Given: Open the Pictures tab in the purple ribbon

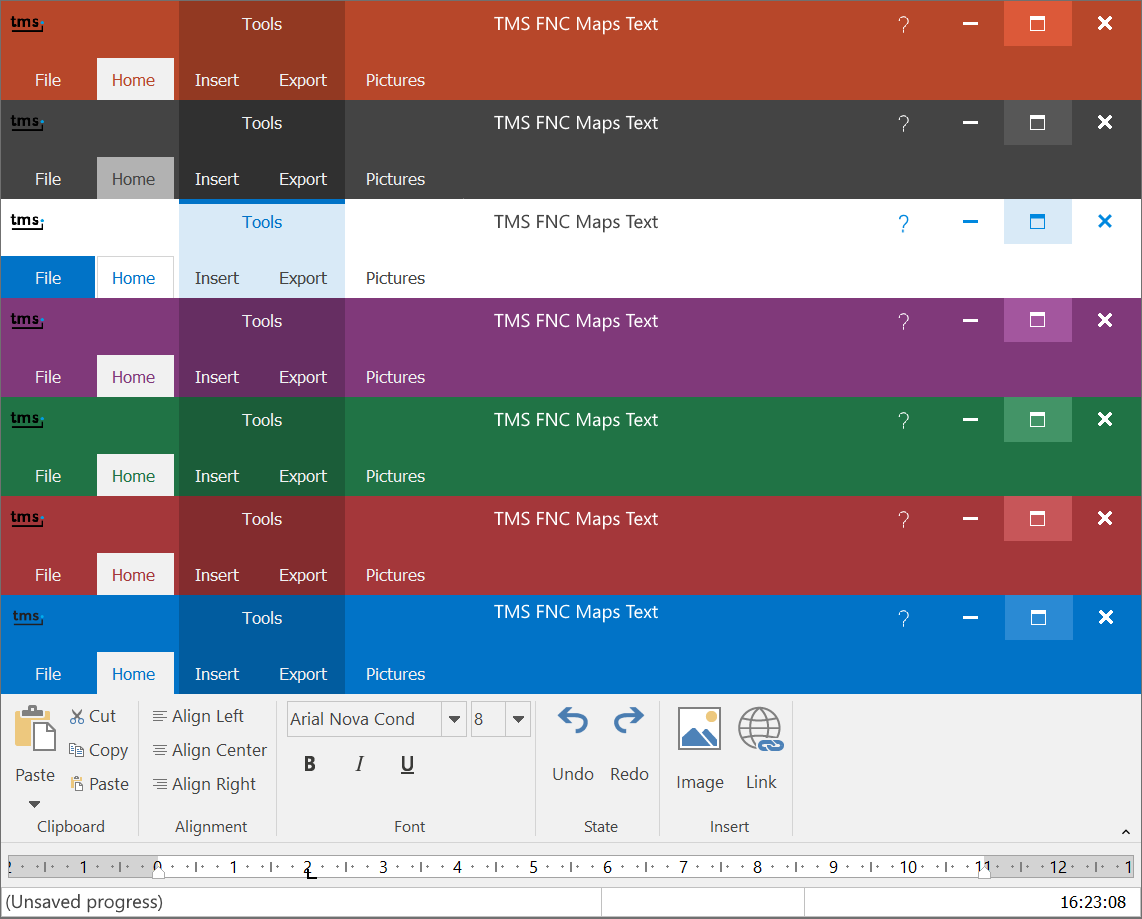Looking at the screenshot, I should click(395, 377).
